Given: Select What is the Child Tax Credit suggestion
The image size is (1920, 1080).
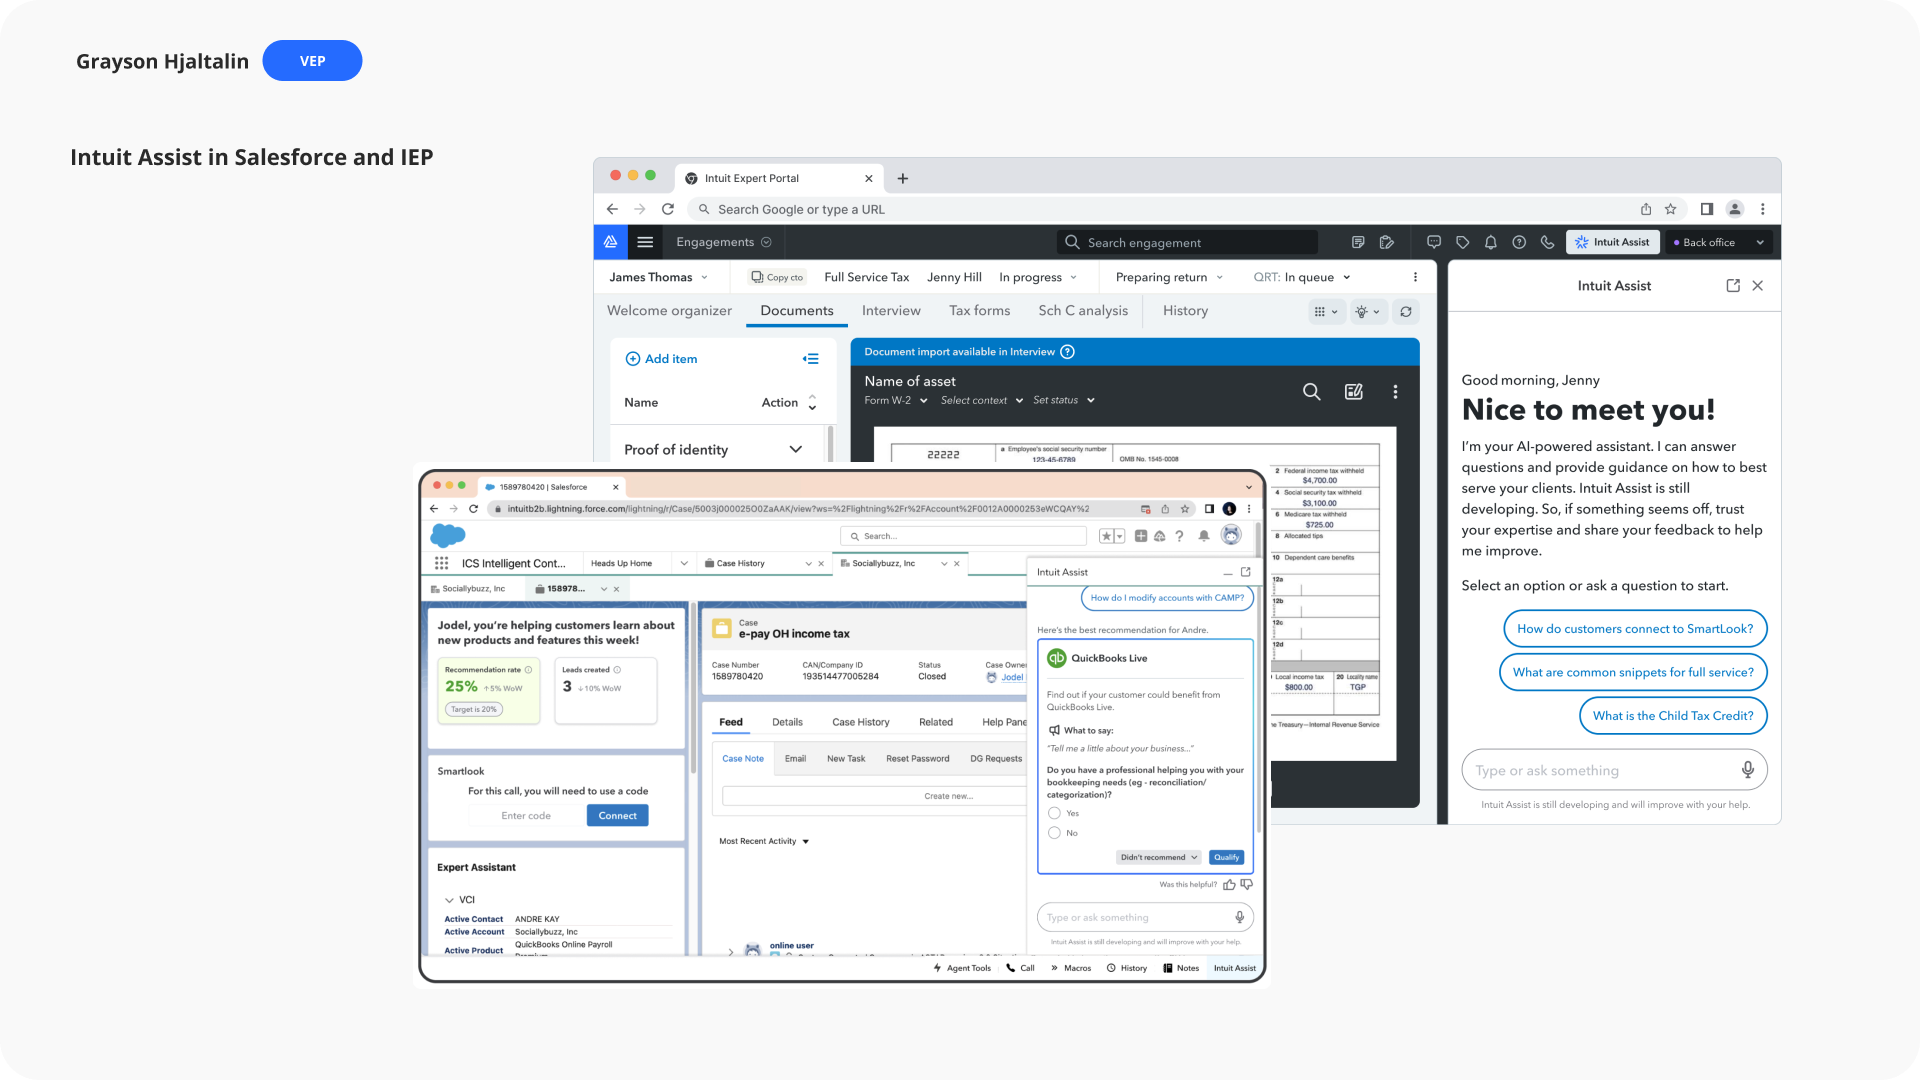Looking at the screenshot, I should tap(1672, 716).
